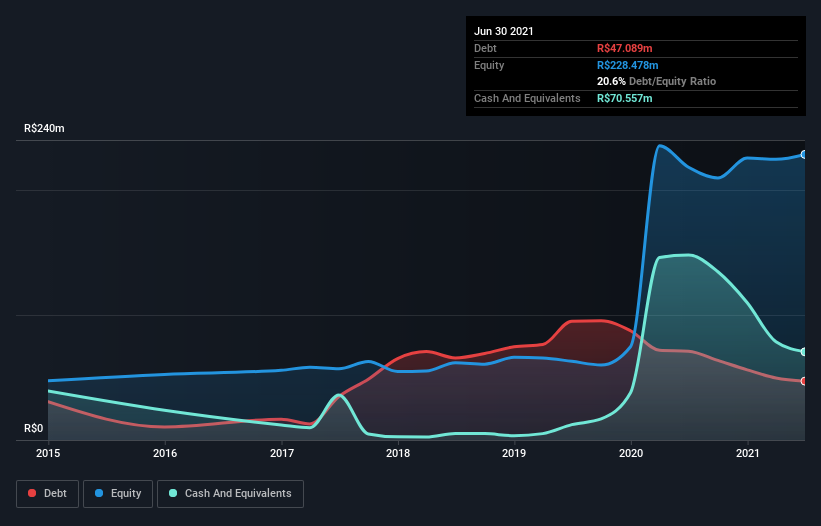Select the 2016 x-axis label
Viewport: 821px width, 526px height.
tap(165, 453)
